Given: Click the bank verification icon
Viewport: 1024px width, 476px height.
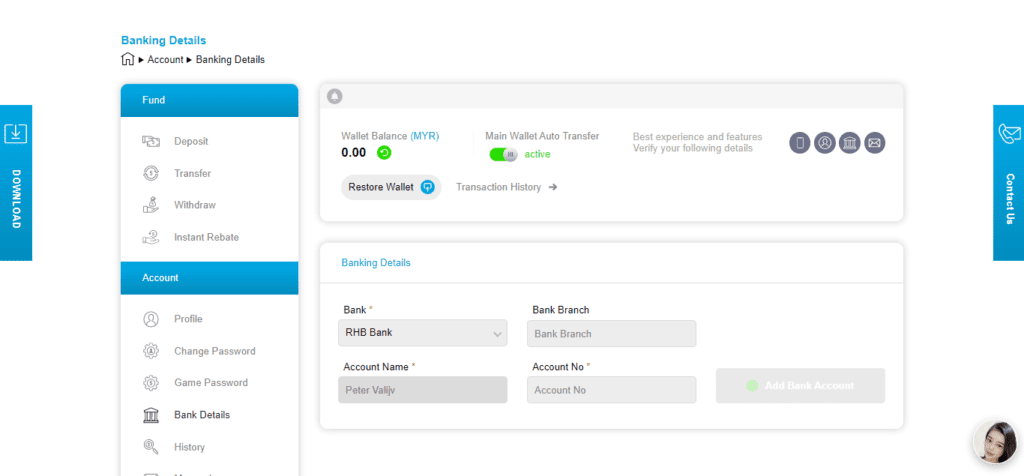Looking at the screenshot, I should [850, 142].
